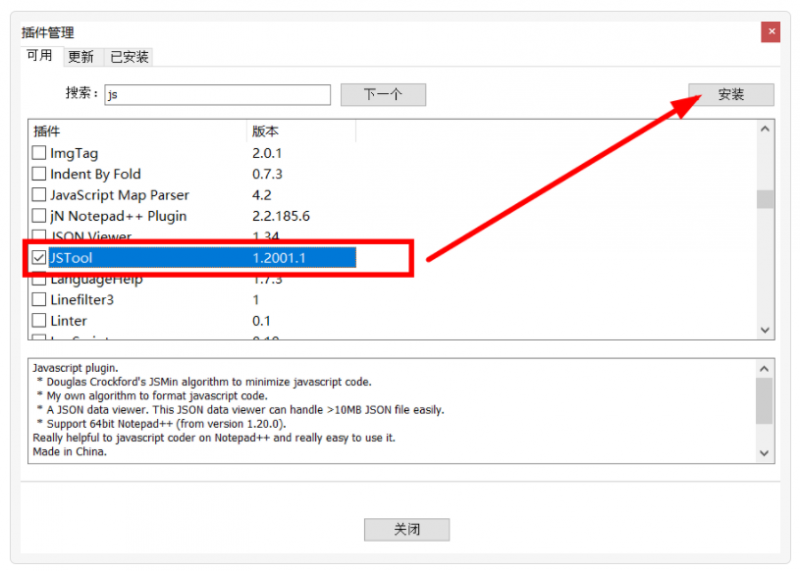Viewport: 800px width, 571px height.
Task: Open the 已安装 tab
Action: (x=129, y=57)
